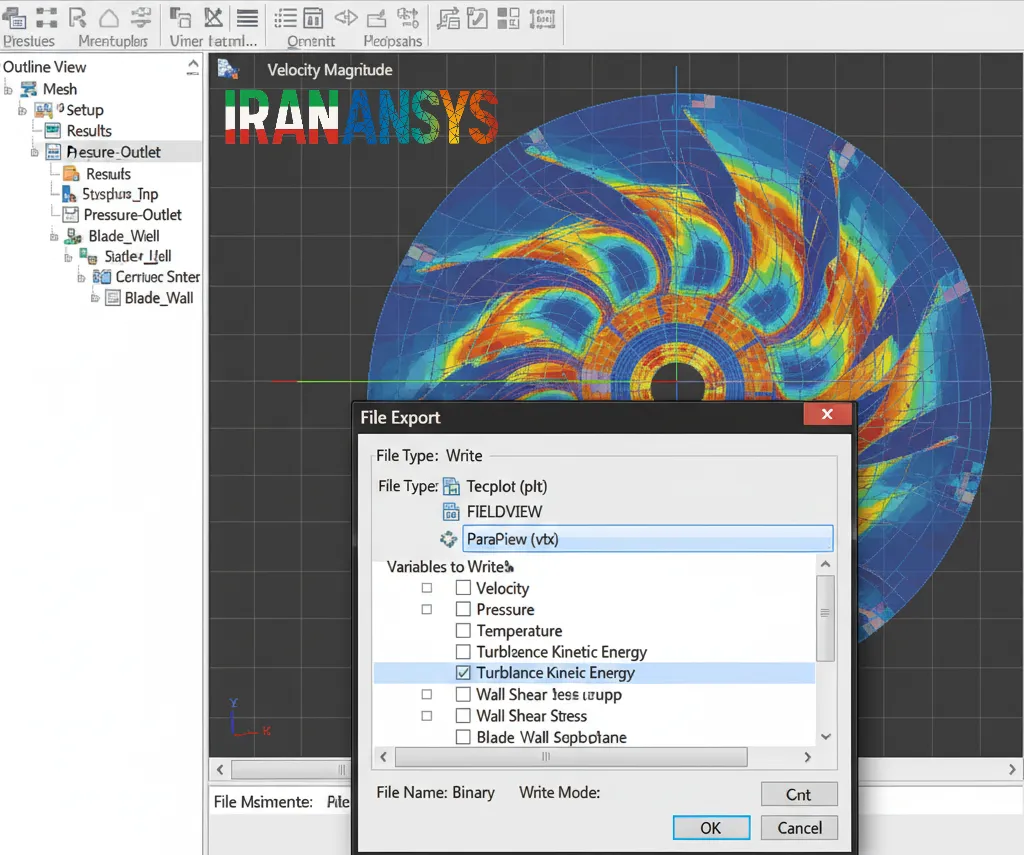Image resolution: width=1024 pixels, height=855 pixels.
Task: Collapse the Outline View panel chevron
Action: (x=193, y=67)
